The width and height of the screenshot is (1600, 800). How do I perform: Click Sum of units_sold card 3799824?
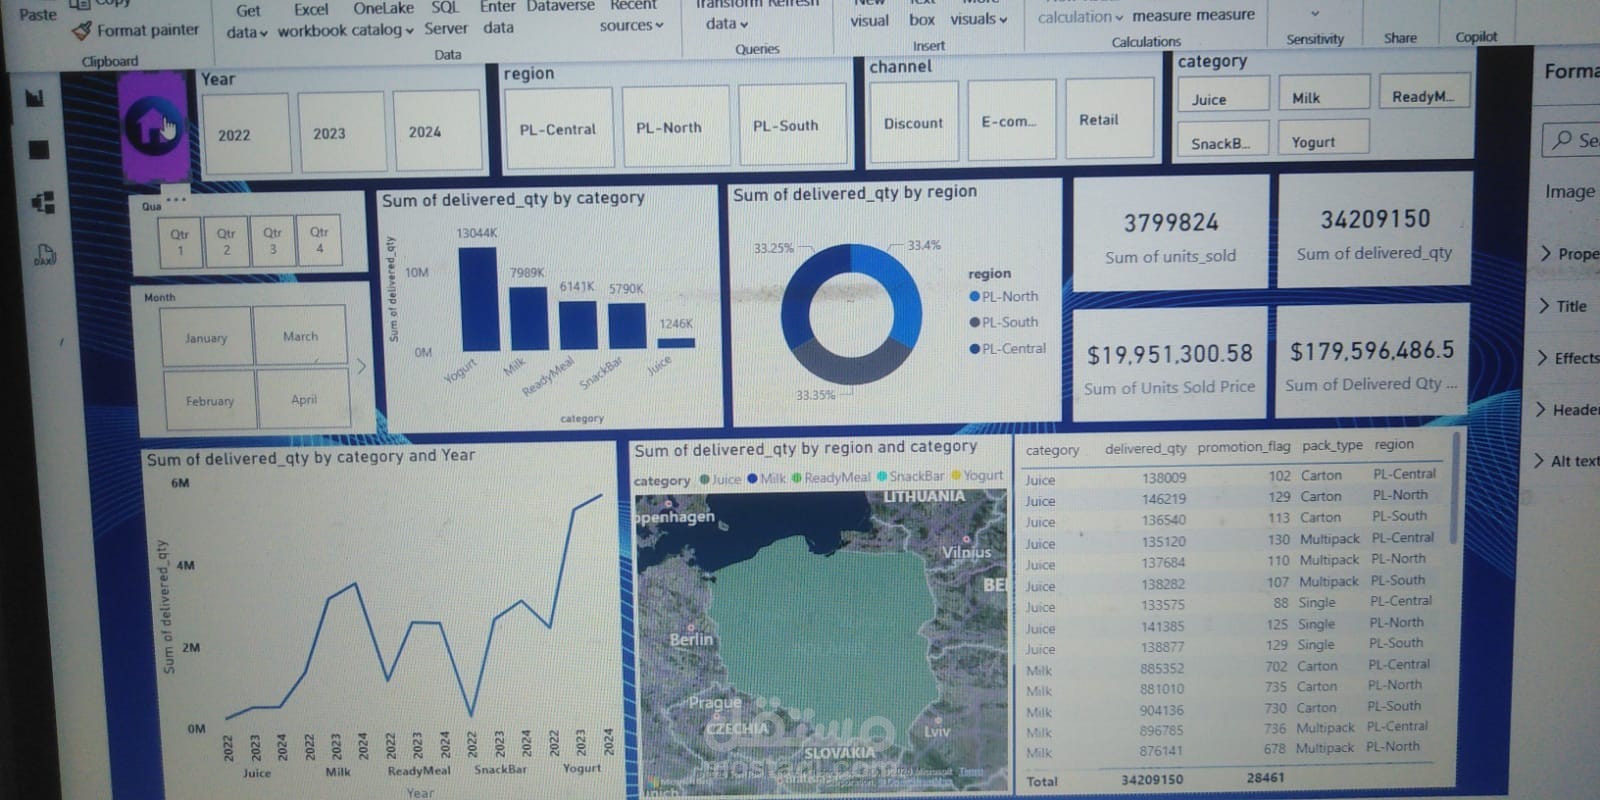(x=1171, y=235)
